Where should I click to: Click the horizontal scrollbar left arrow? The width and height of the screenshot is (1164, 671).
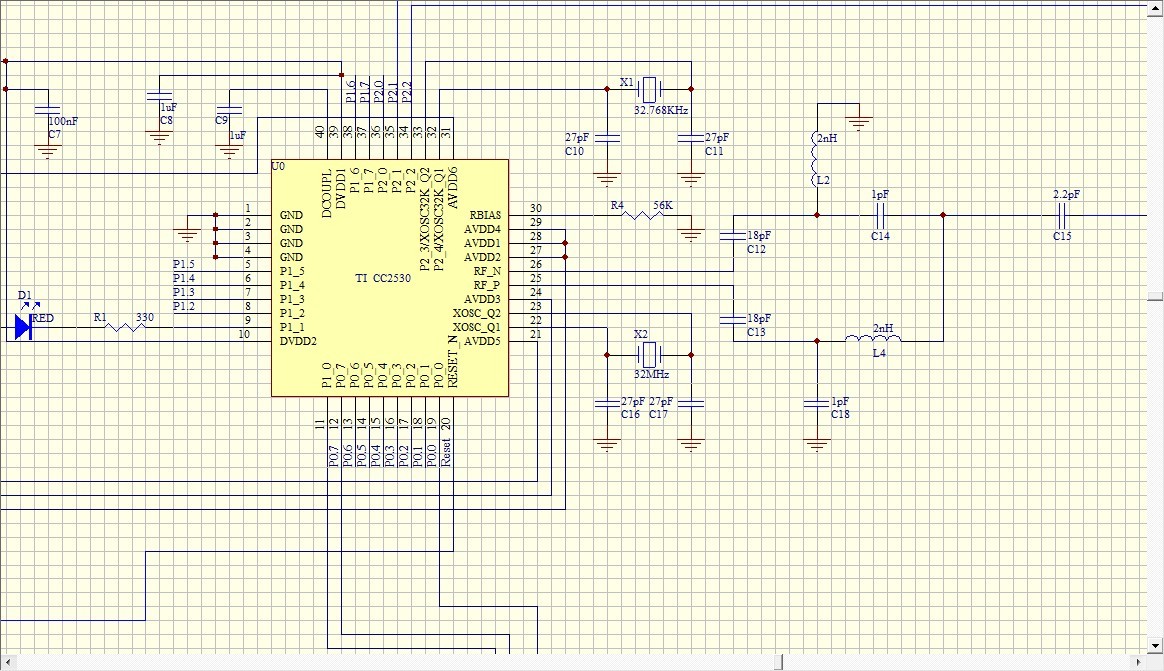tap(8, 661)
